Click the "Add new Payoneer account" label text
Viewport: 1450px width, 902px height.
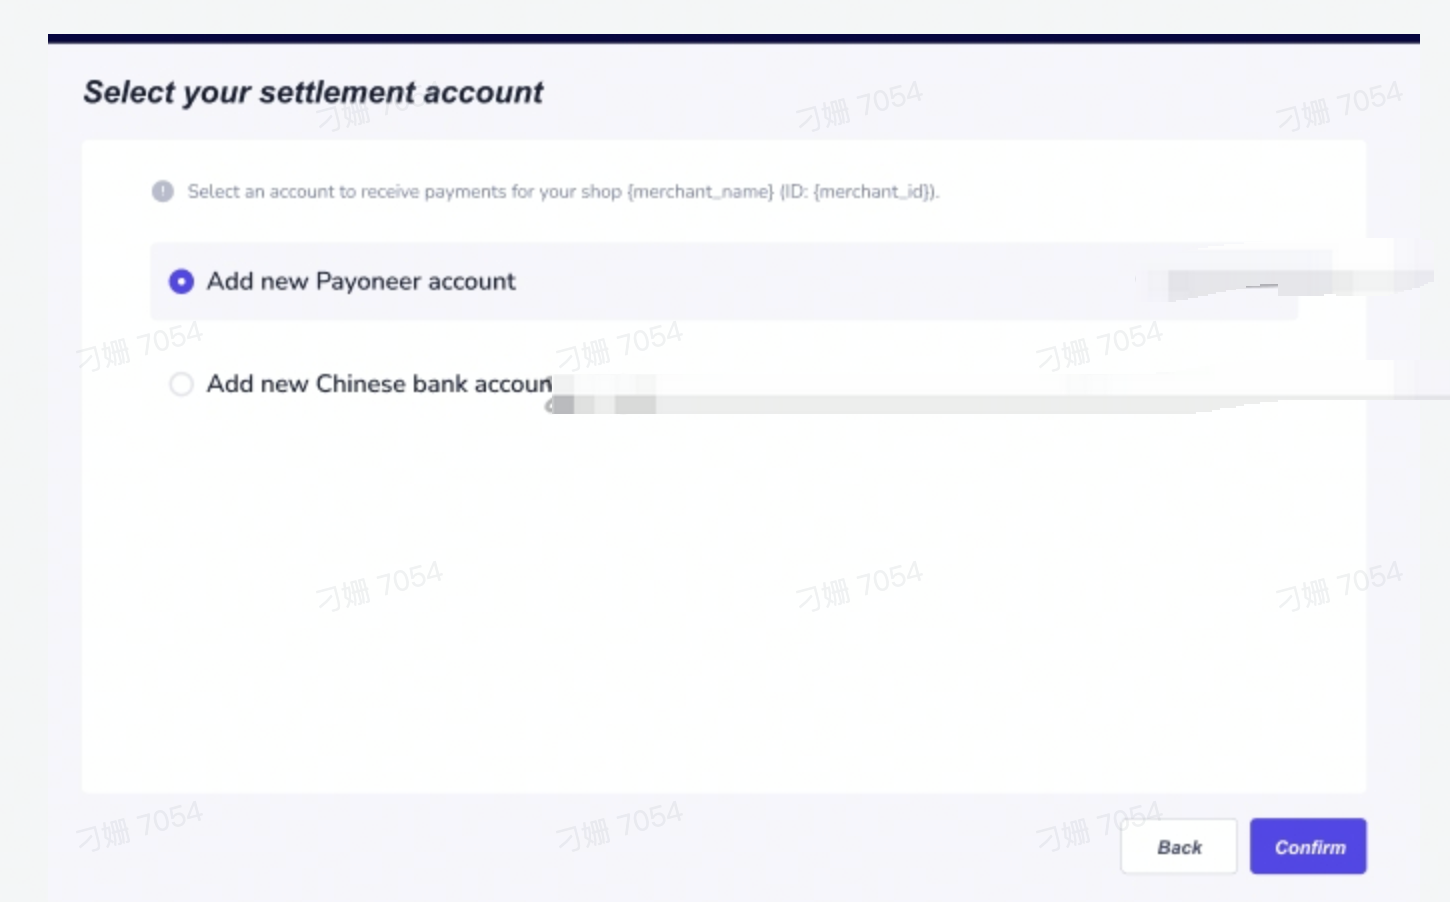tap(361, 282)
